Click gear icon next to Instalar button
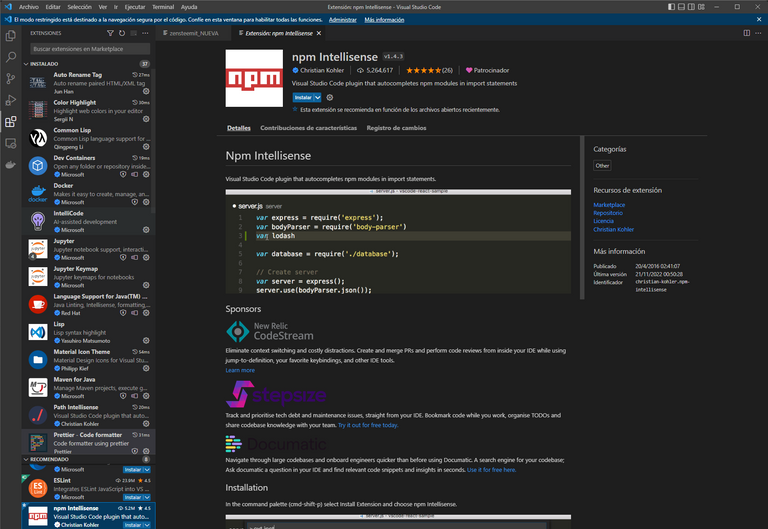The width and height of the screenshot is (768, 529). pos(330,97)
